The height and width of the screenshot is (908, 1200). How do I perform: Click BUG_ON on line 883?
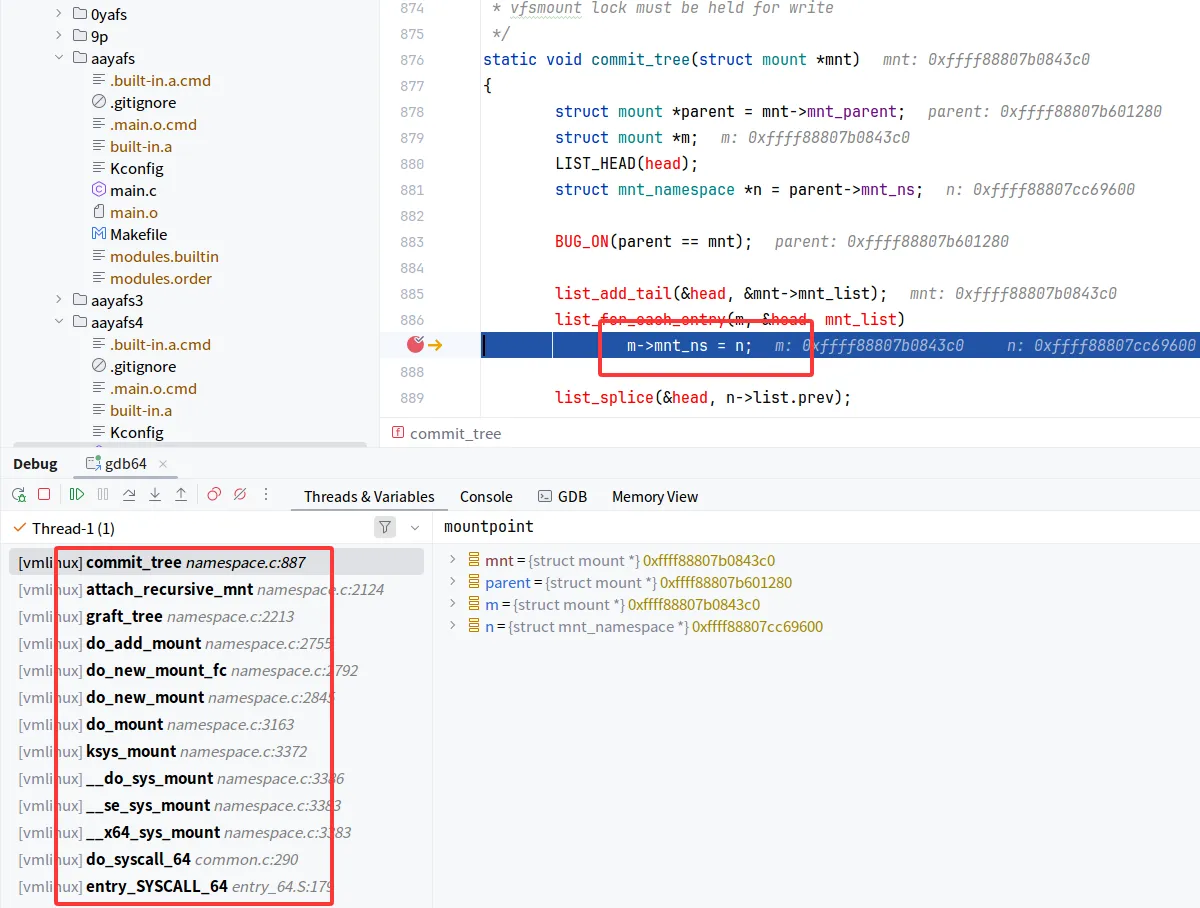(582, 241)
